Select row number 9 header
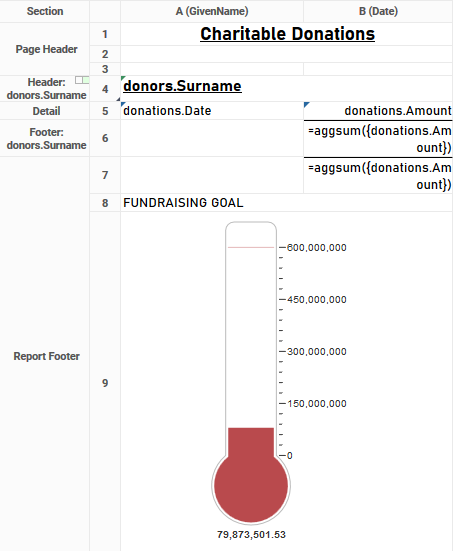This screenshot has width=453, height=551. pyautogui.click(x=105, y=382)
